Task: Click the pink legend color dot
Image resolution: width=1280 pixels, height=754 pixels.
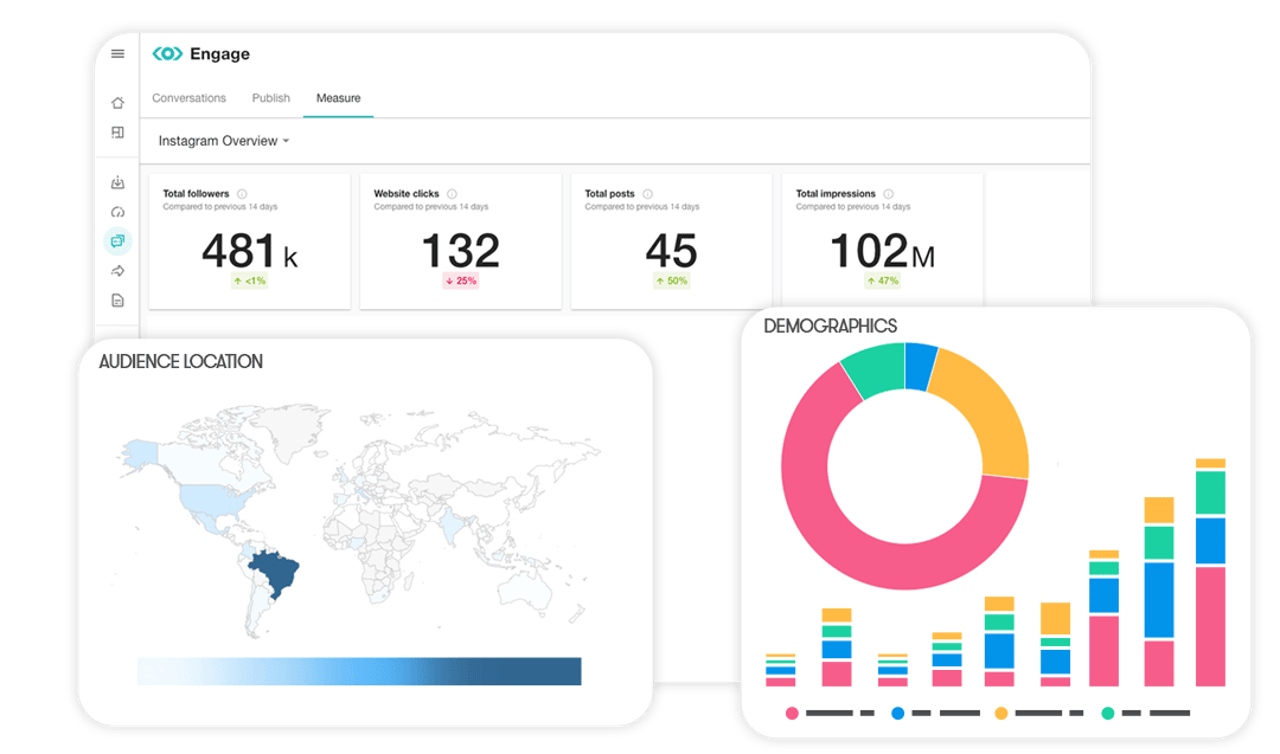Action: pos(792,713)
